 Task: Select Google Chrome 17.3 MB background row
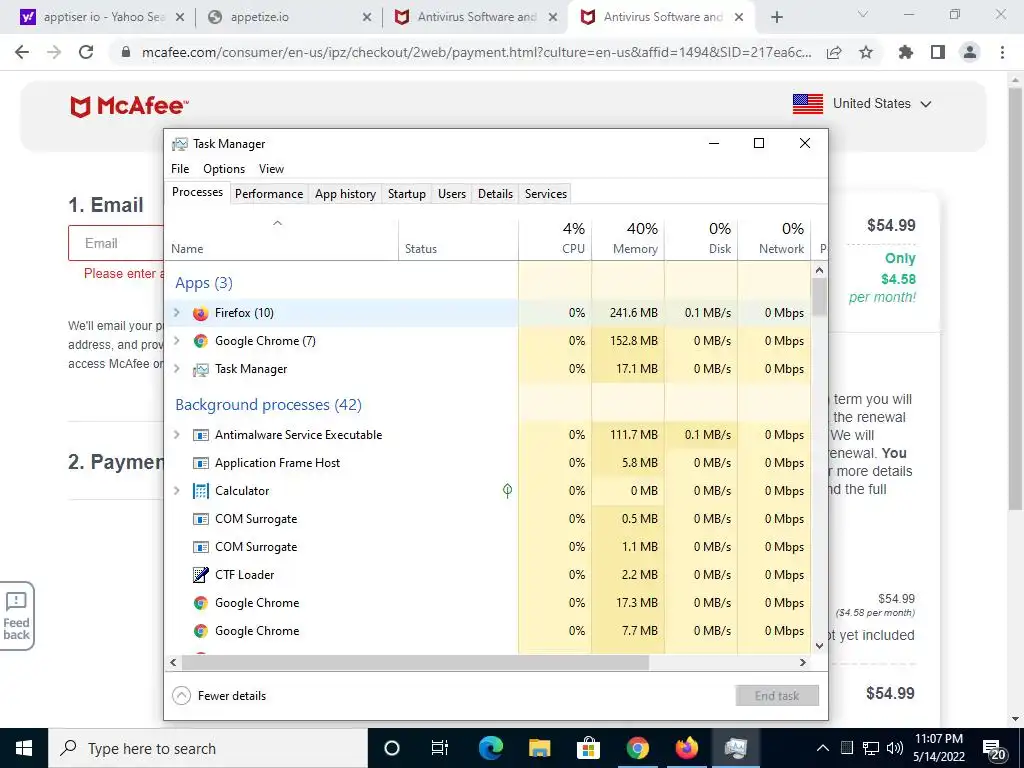pos(488,603)
